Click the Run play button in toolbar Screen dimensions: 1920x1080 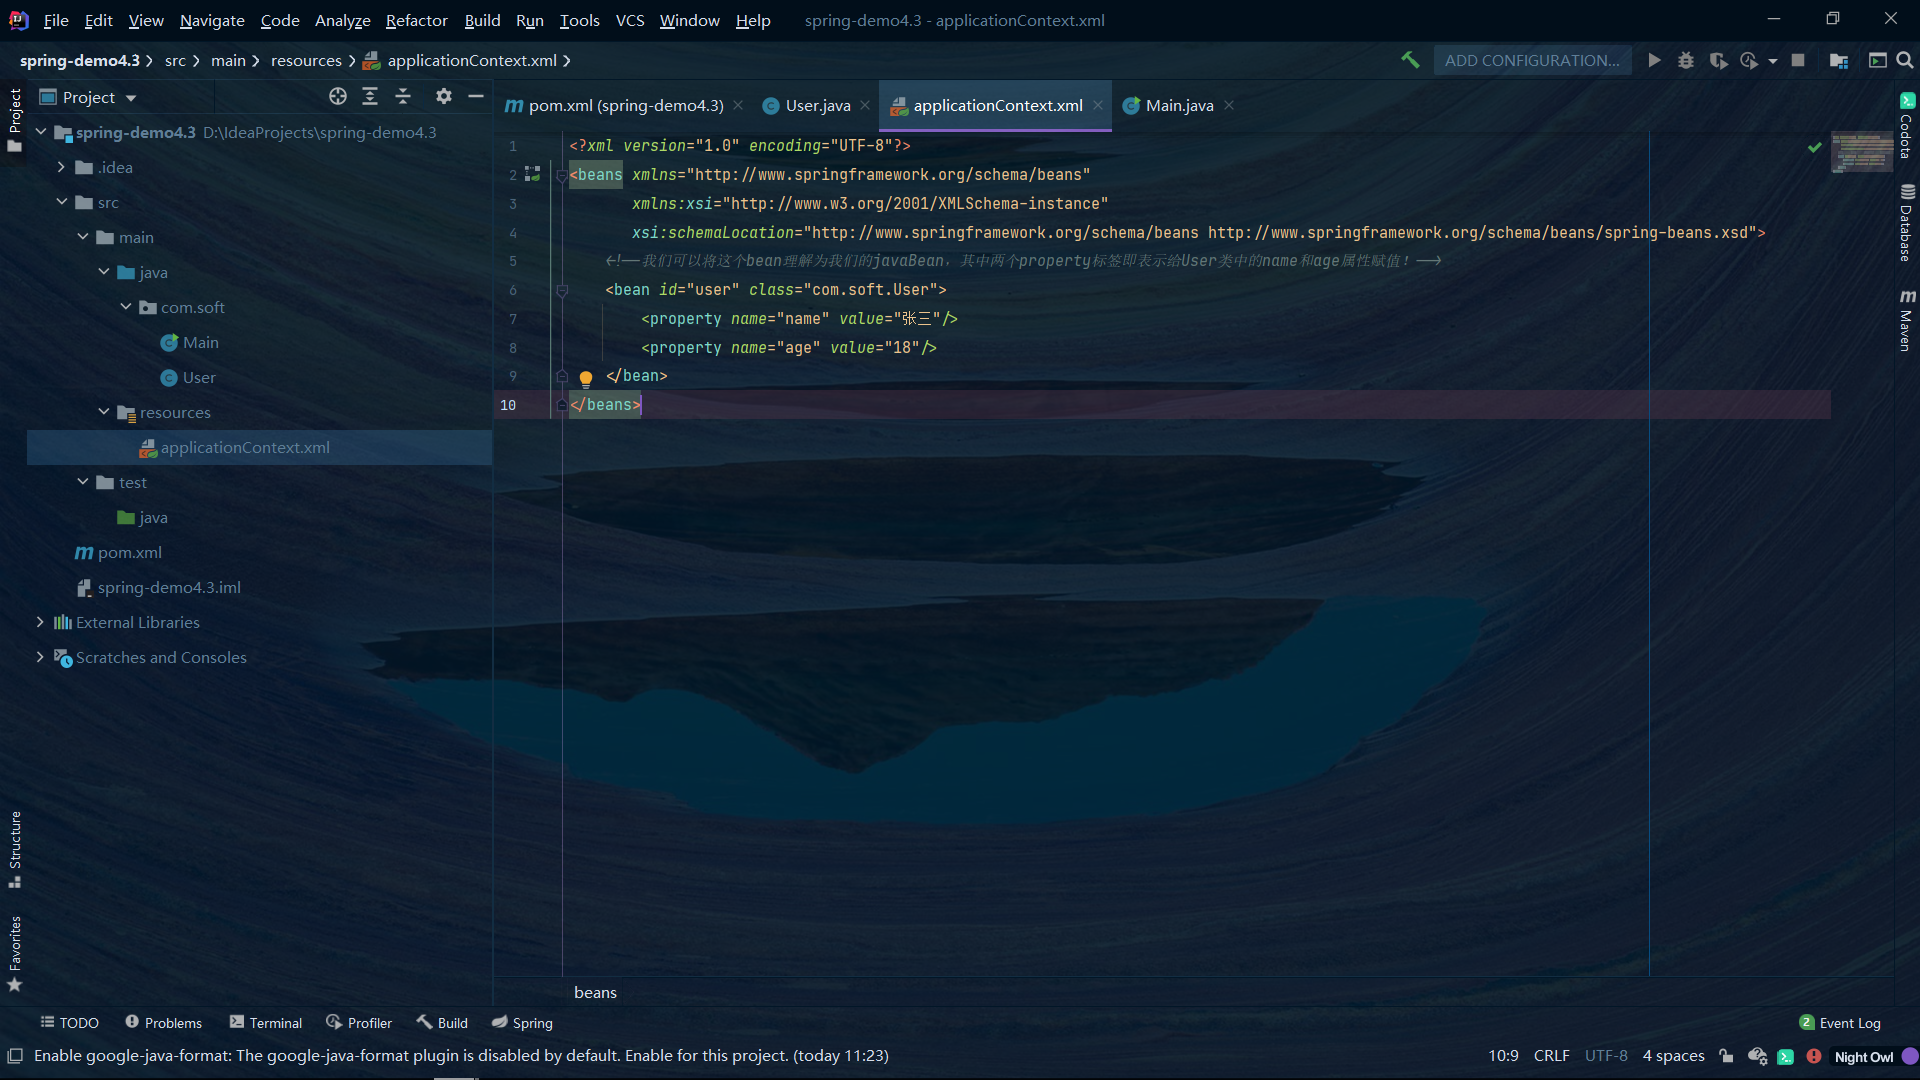click(1654, 60)
